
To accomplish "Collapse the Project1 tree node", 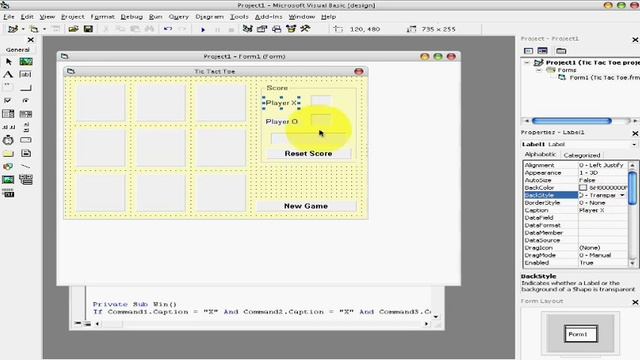I will [527, 62].
